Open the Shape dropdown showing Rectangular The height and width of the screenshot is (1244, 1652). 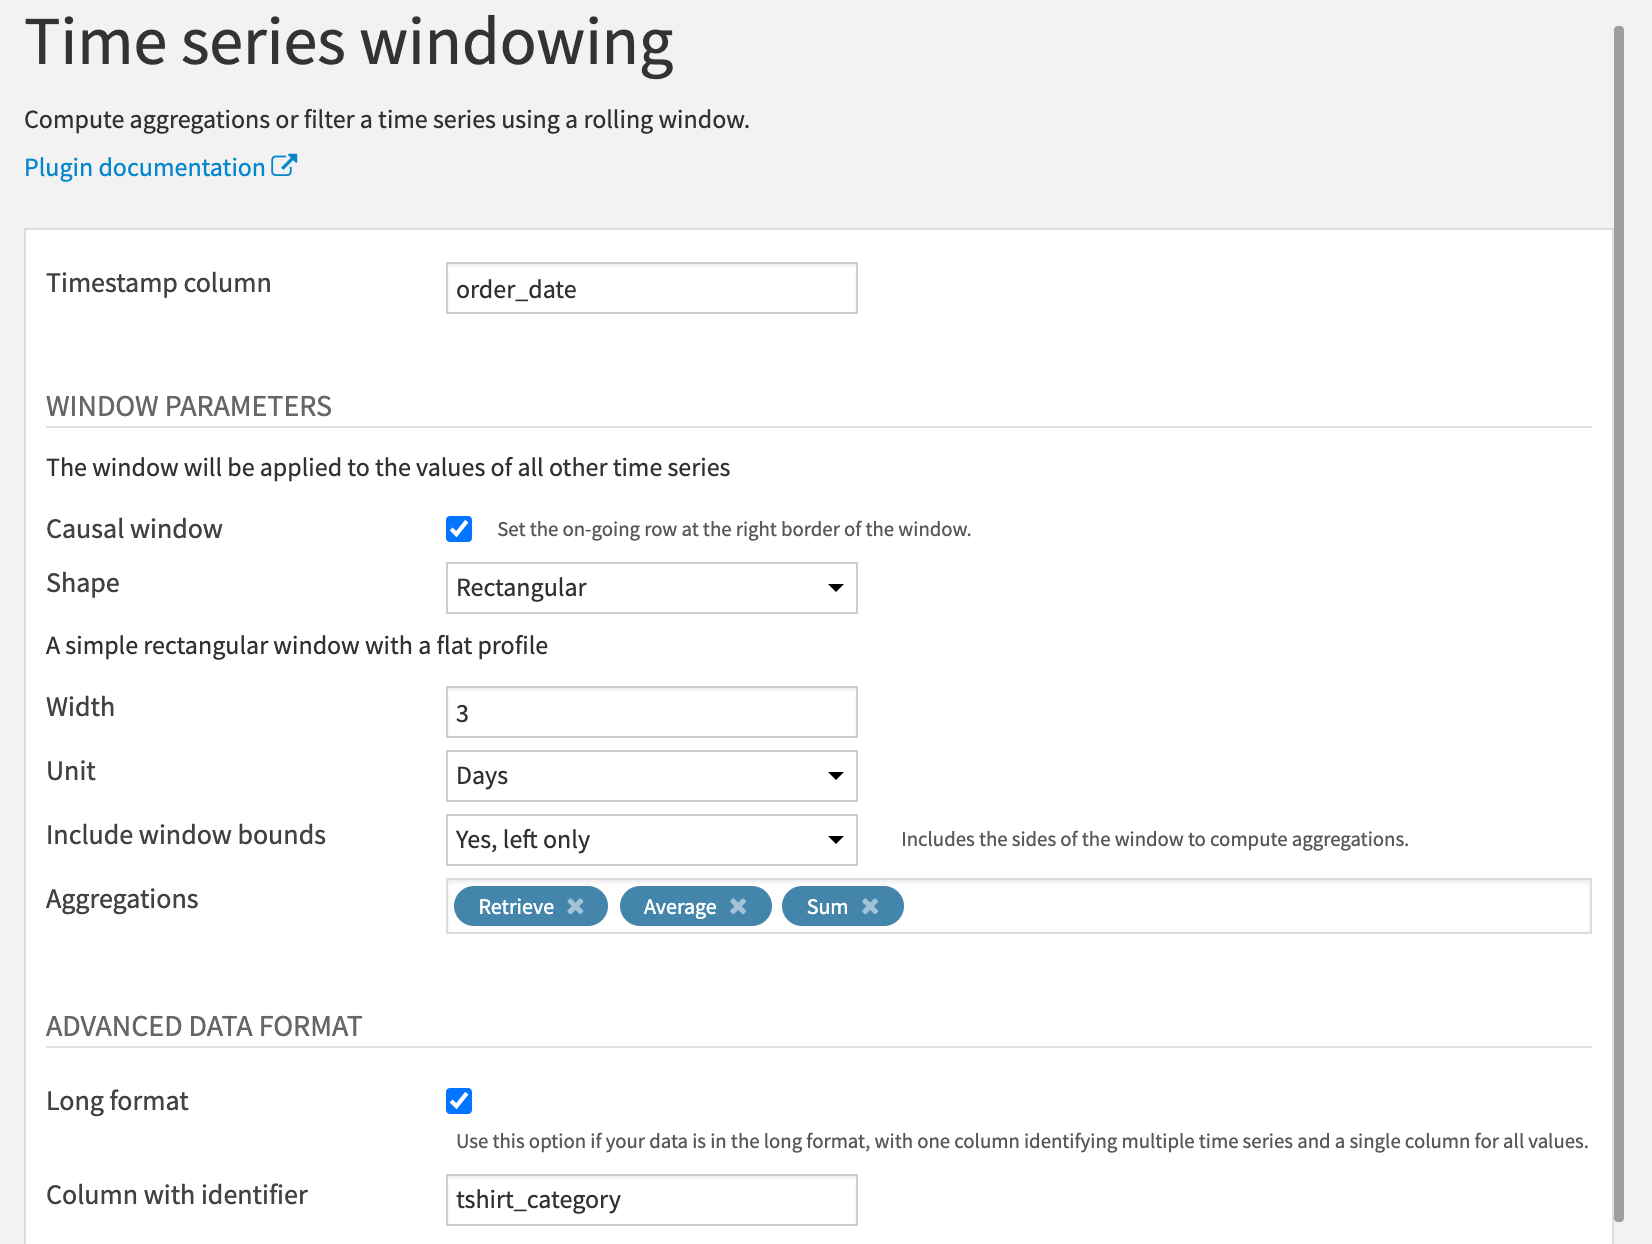pos(650,588)
